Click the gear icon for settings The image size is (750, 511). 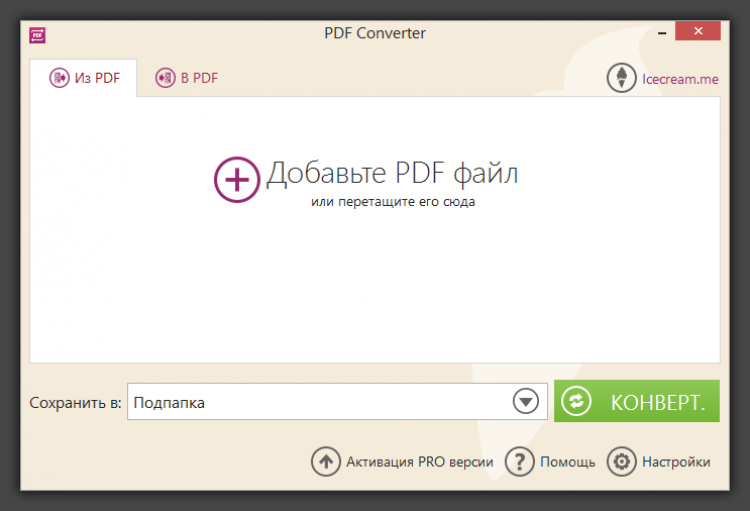click(622, 461)
